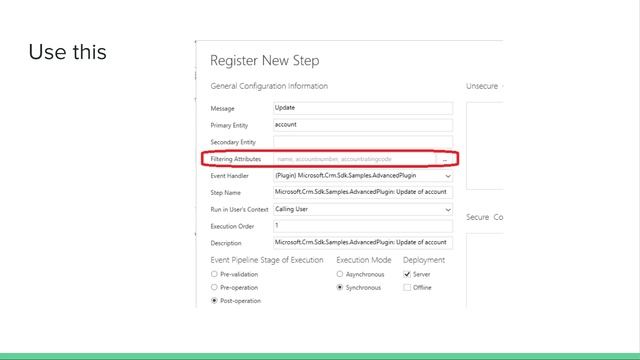This screenshot has height=360, width=640.
Task: Click inside the Filtering Attributes text box
Action: pos(355,159)
